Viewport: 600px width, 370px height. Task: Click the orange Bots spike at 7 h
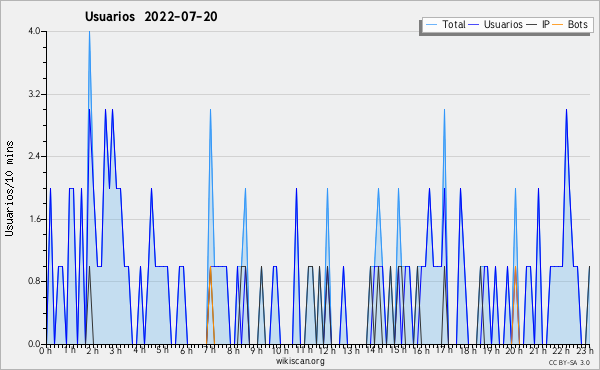[x=210, y=305]
